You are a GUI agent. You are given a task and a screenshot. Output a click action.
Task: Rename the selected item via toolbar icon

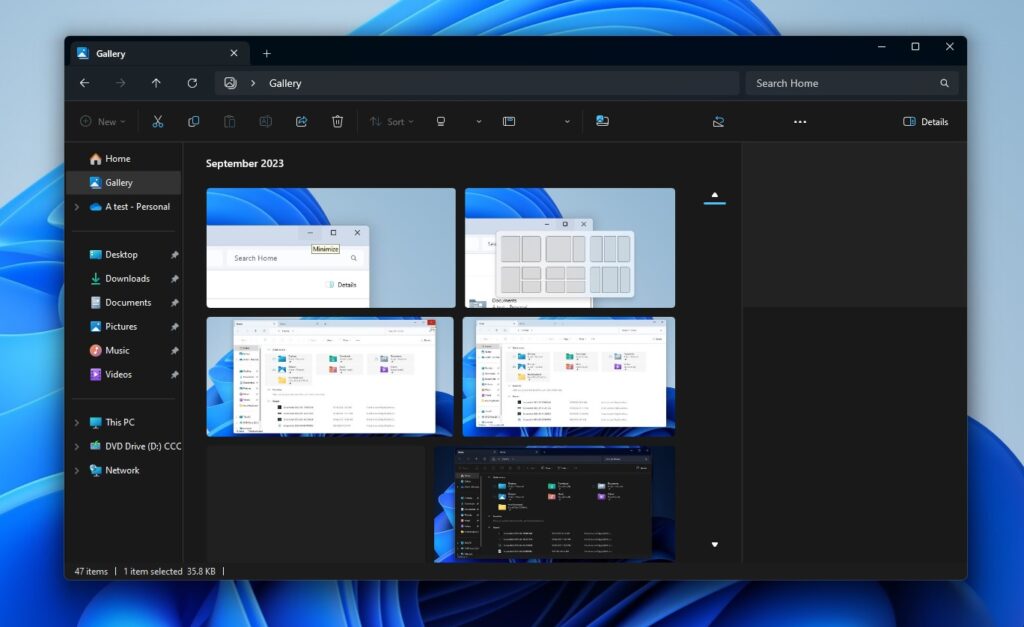[x=265, y=121]
